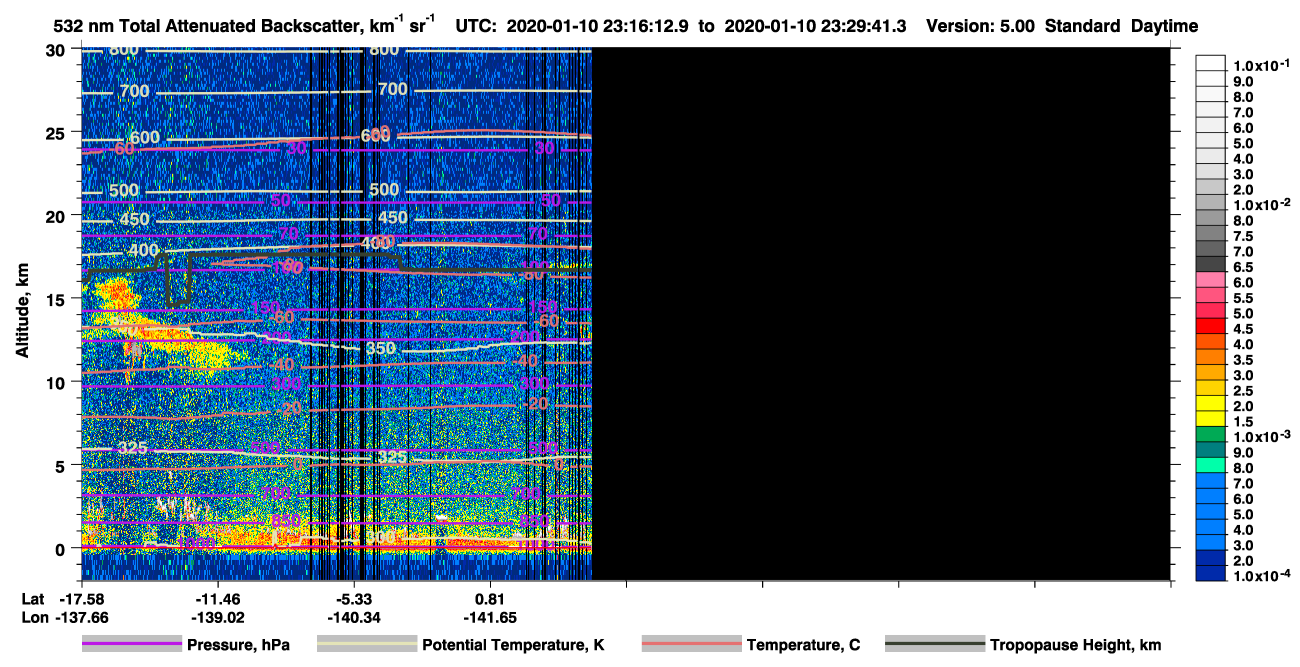Screen dimensions: 1300x667
Task: Select the 'Potential Temperature, K' legend label
Action: (x=513, y=645)
